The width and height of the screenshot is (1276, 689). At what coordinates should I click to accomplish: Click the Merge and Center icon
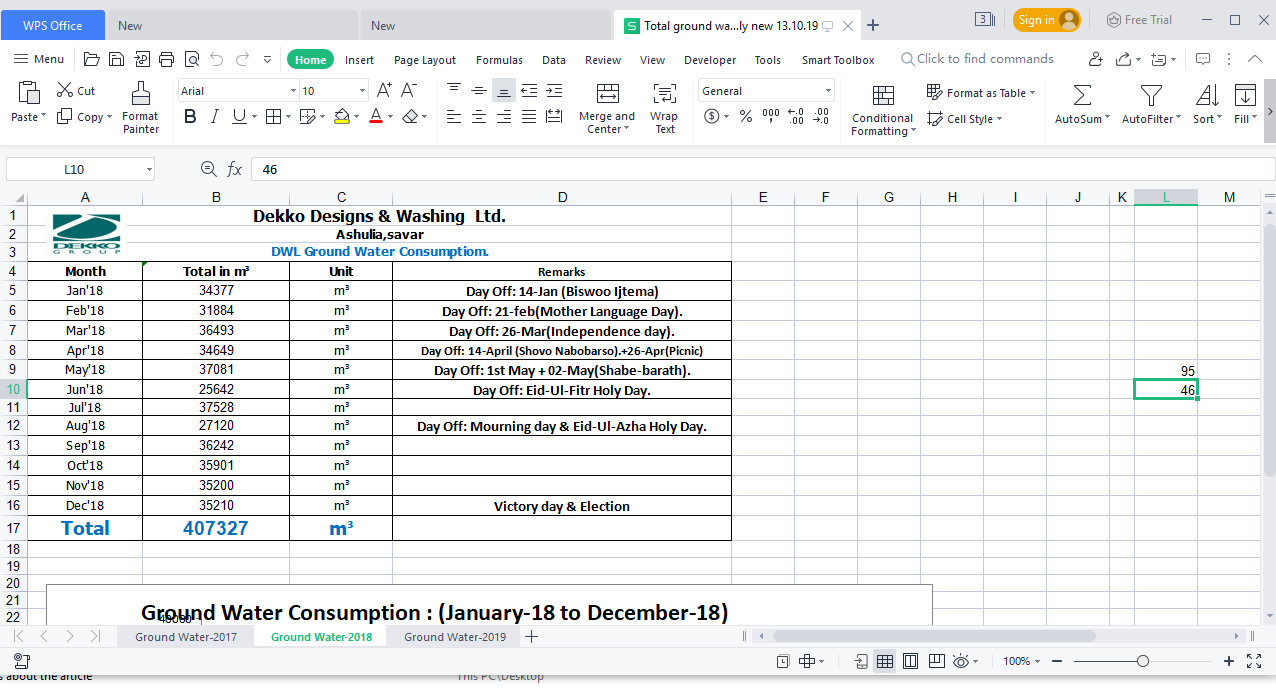607,94
